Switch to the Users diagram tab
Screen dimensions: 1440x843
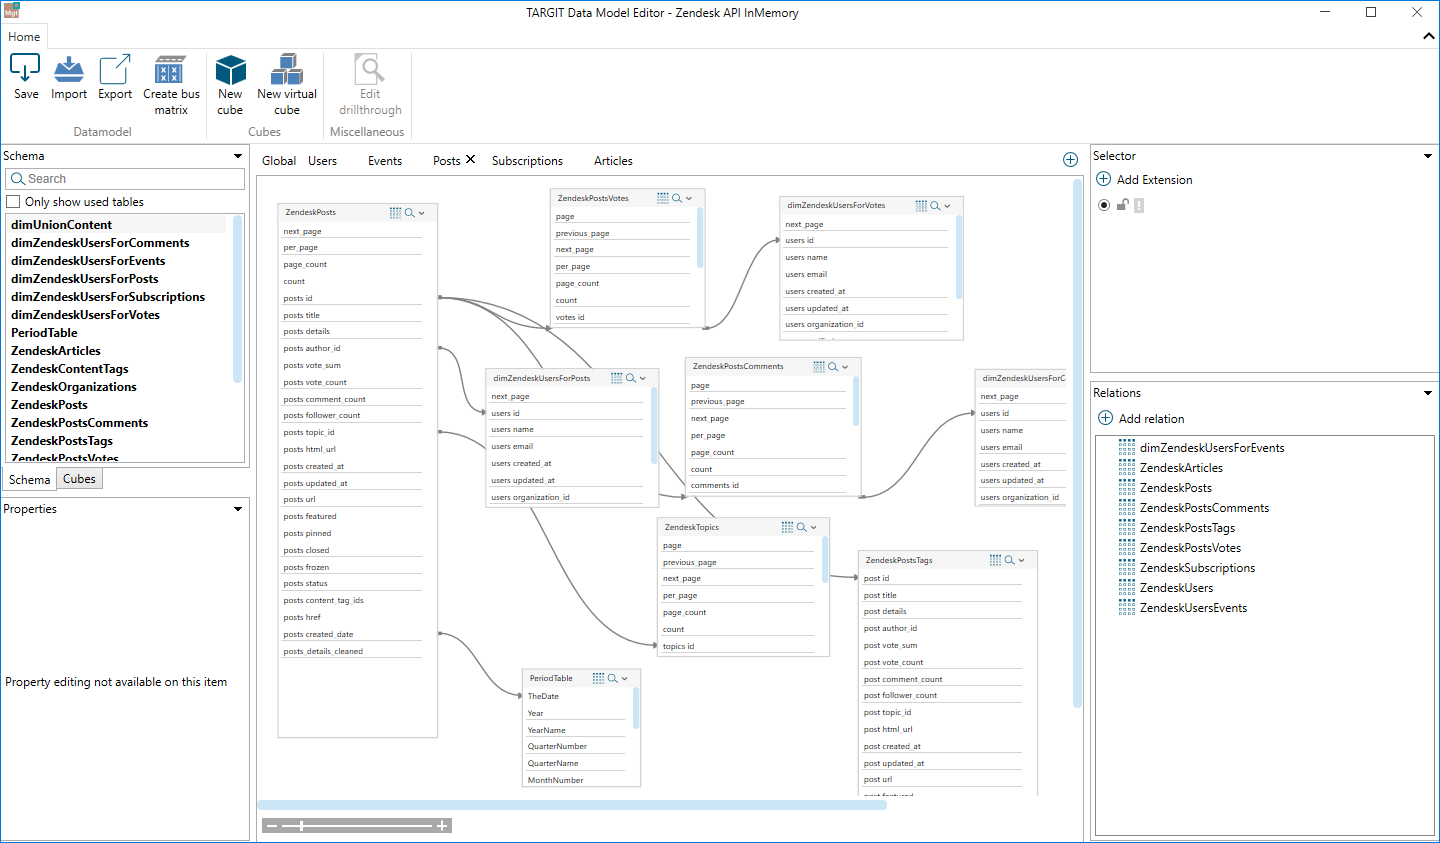click(x=322, y=161)
